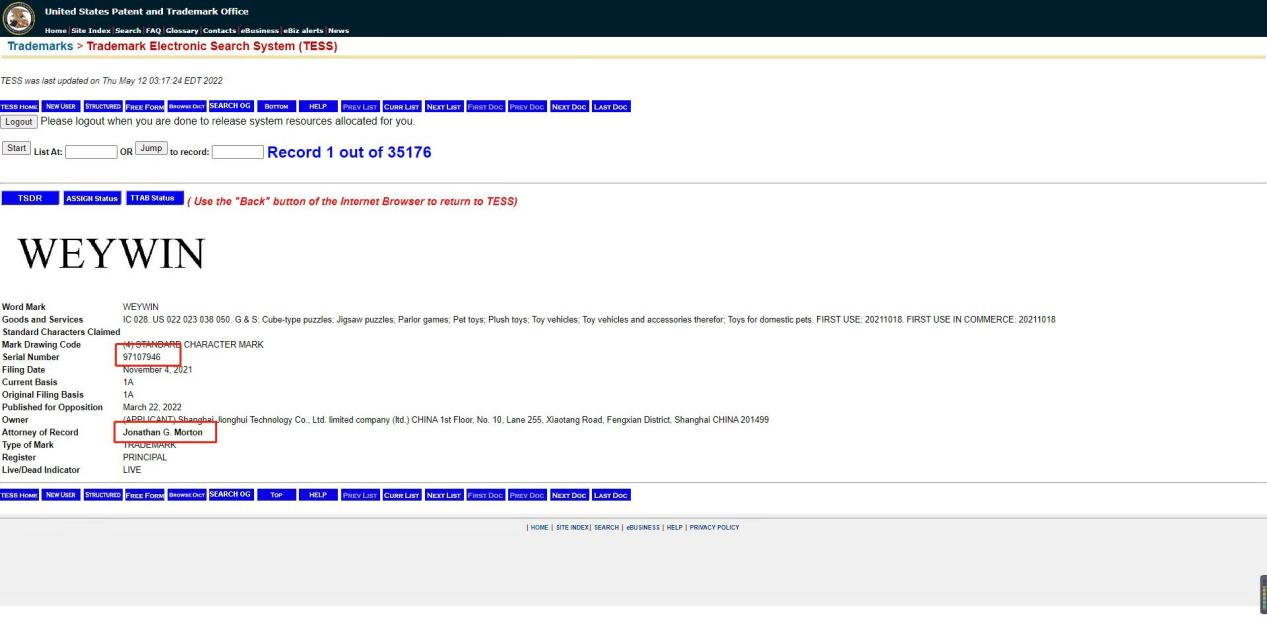Click Browse Dict in the upper toolbar

pyautogui.click(x=186, y=107)
